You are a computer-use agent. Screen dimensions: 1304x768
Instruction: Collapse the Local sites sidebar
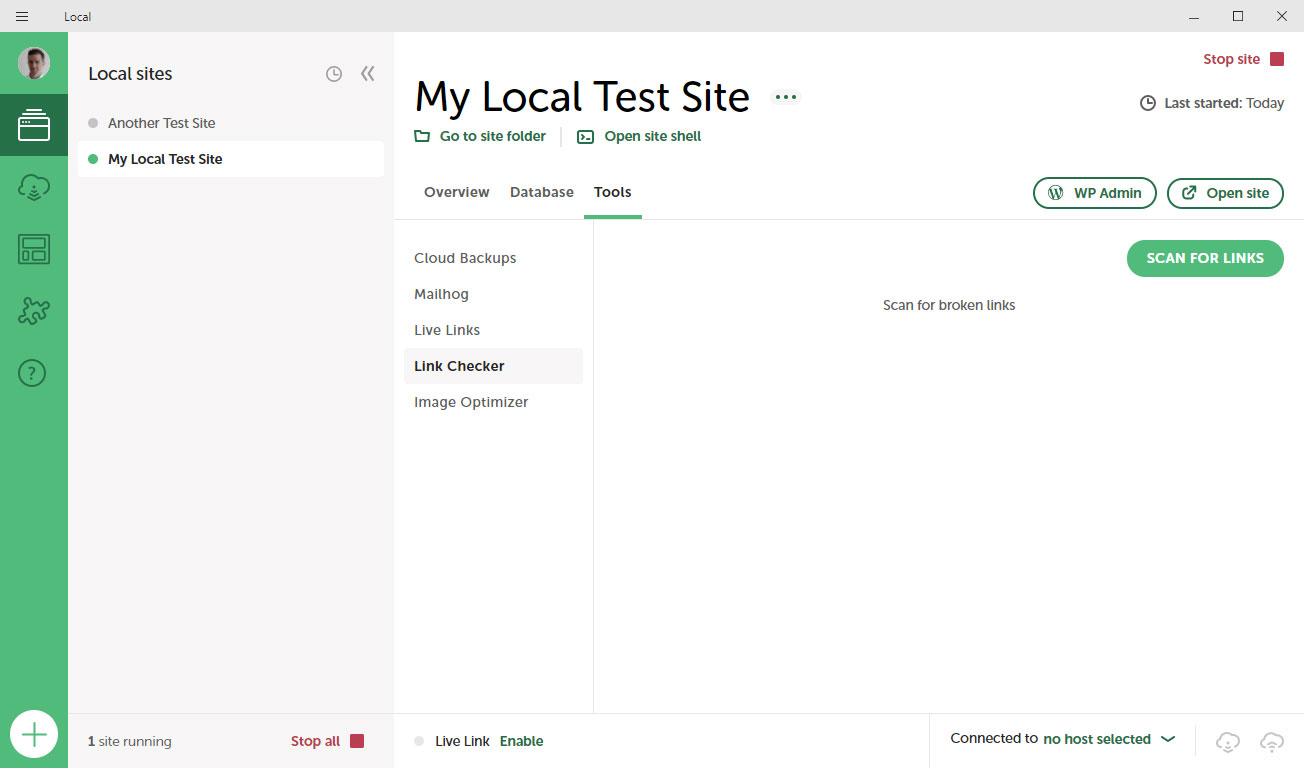tap(368, 74)
